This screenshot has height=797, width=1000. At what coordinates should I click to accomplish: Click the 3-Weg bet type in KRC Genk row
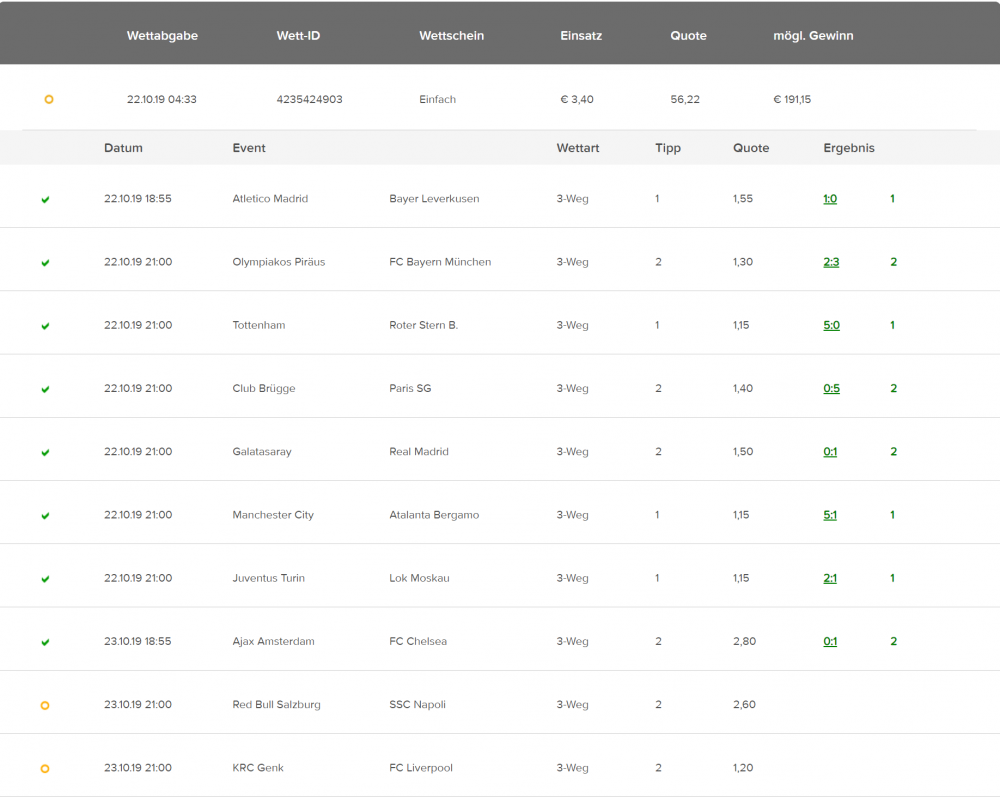(x=572, y=768)
